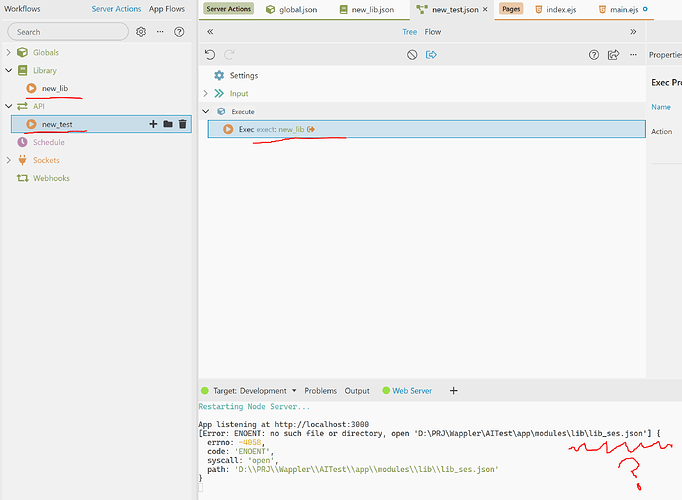Toggle the right panel with the double chevron
This screenshot has width=682, height=500.
633,32
